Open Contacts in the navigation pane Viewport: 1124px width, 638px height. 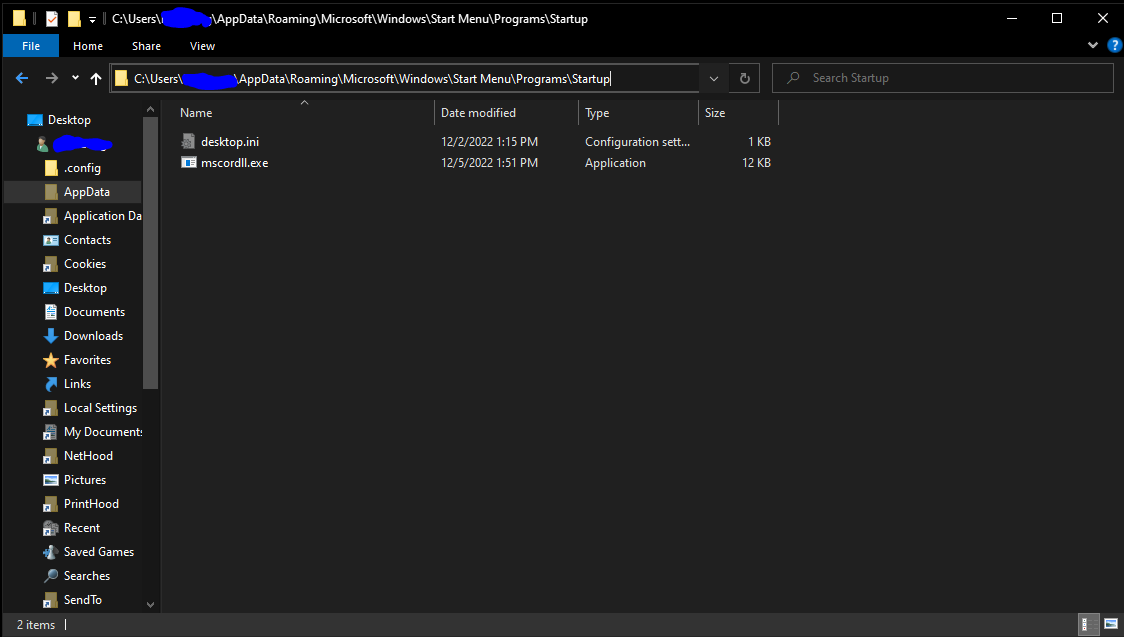87,240
